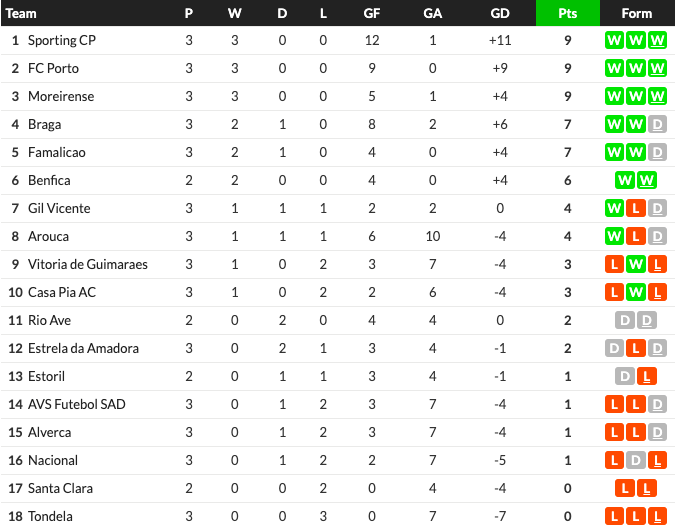The width and height of the screenshot is (676, 530).
Task: Click Nacional's grey D form badge
Action: 635,461
